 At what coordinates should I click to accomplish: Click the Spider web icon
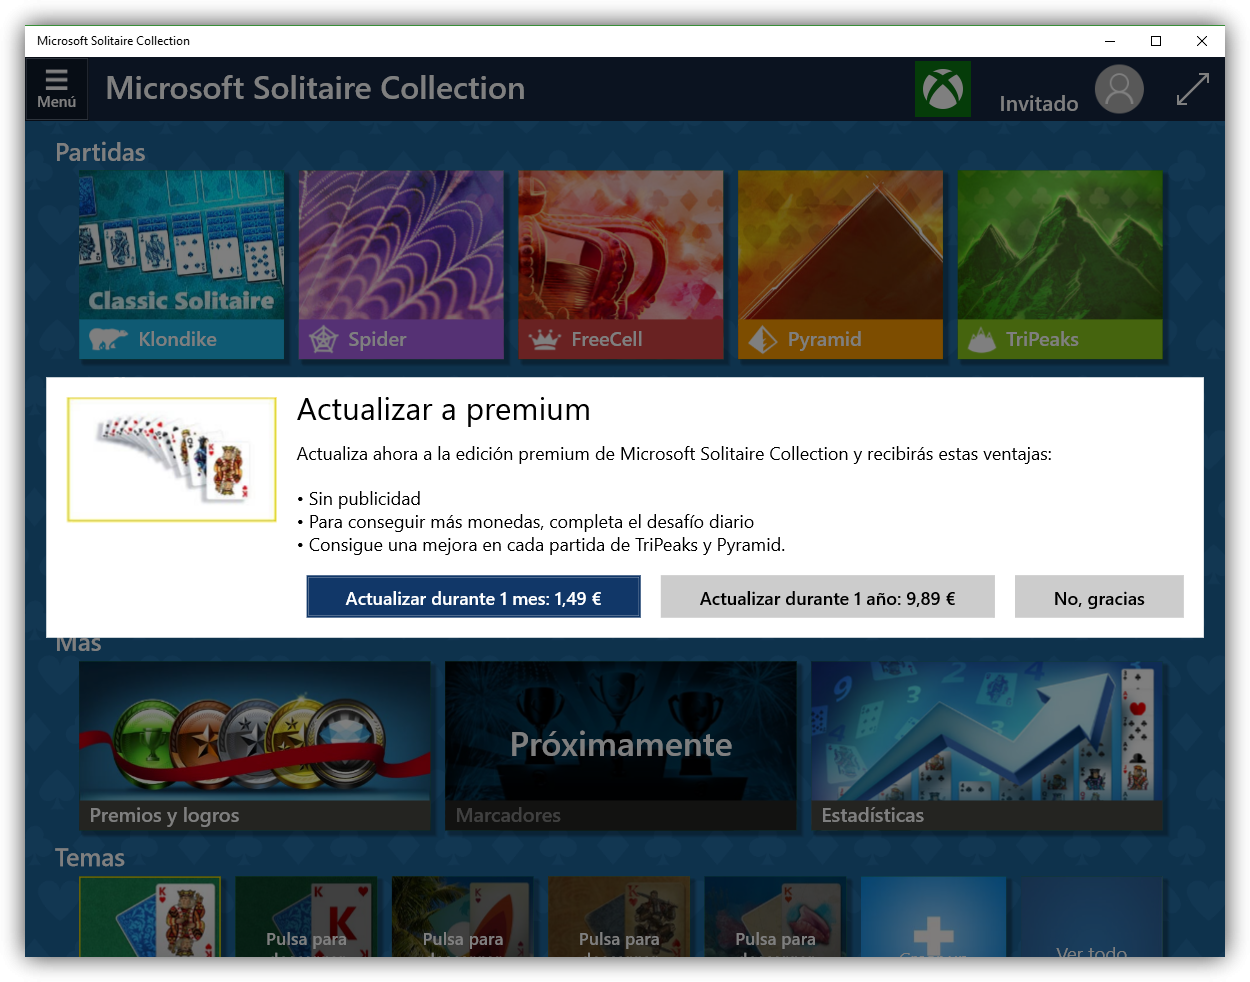tap(323, 339)
